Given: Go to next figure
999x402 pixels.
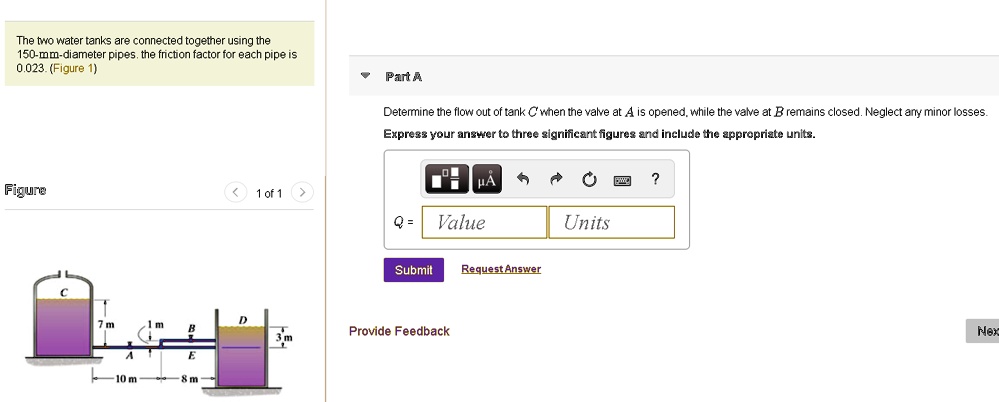Looking at the screenshot, I should point(303,193).
